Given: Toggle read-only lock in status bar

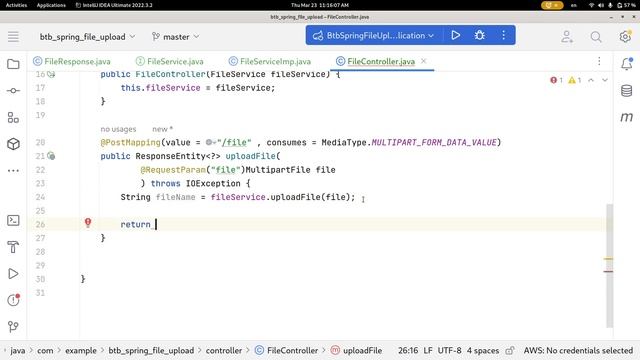Looking at the screenshot, I should tap(510, 351).
